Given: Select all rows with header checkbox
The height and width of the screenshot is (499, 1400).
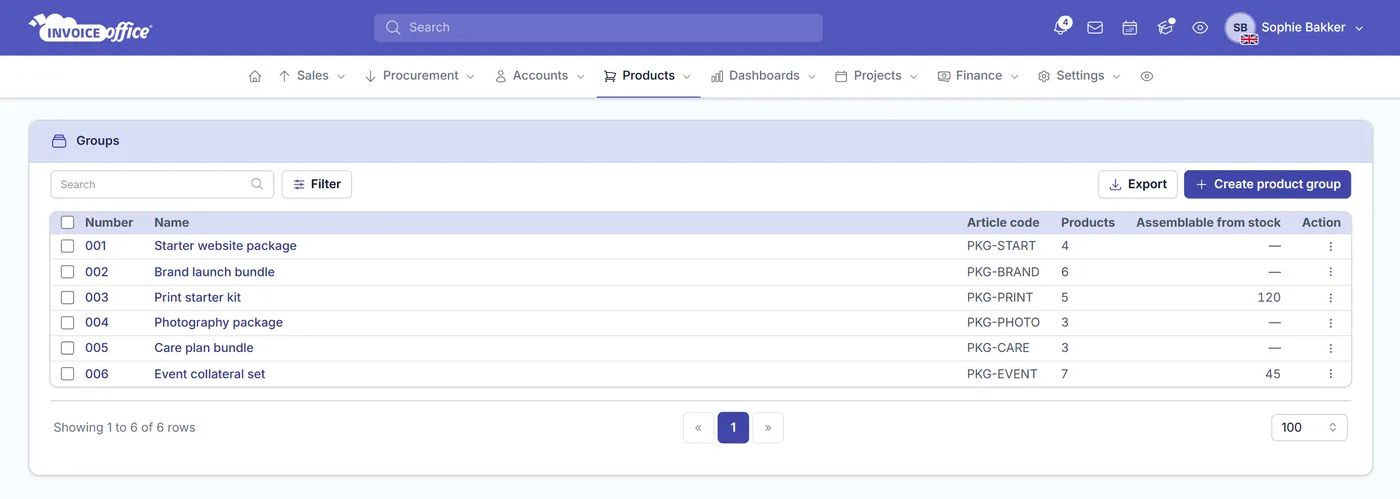Looking at the screenshot, I should (68, 223).
